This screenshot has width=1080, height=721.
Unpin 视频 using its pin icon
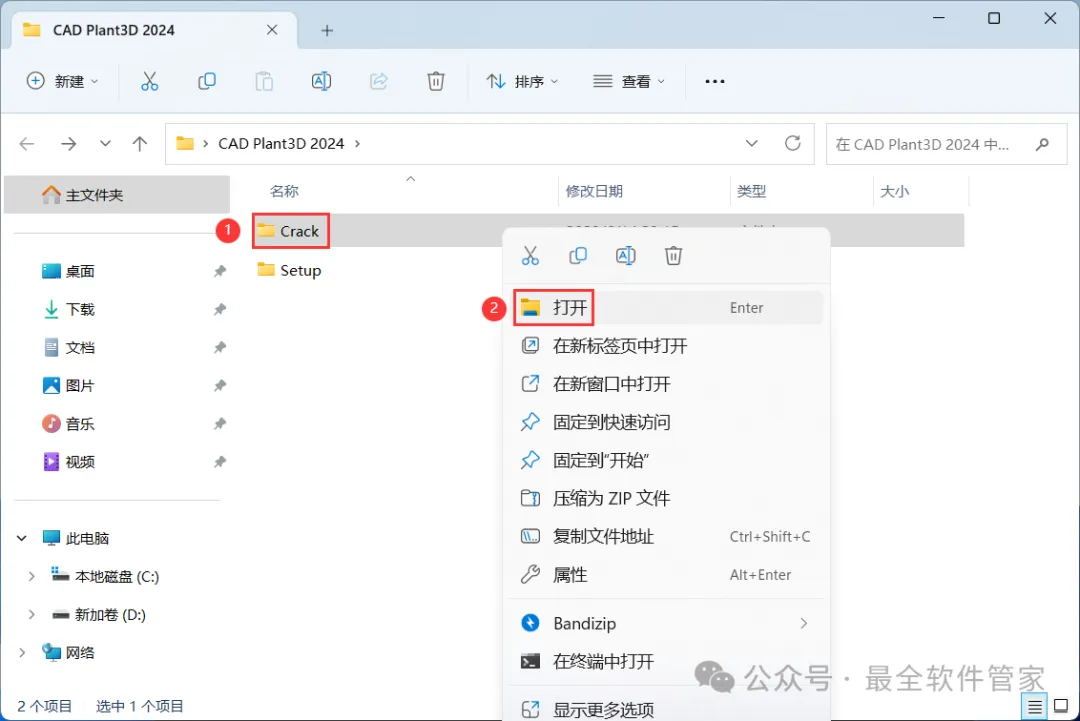pos(220,462)
